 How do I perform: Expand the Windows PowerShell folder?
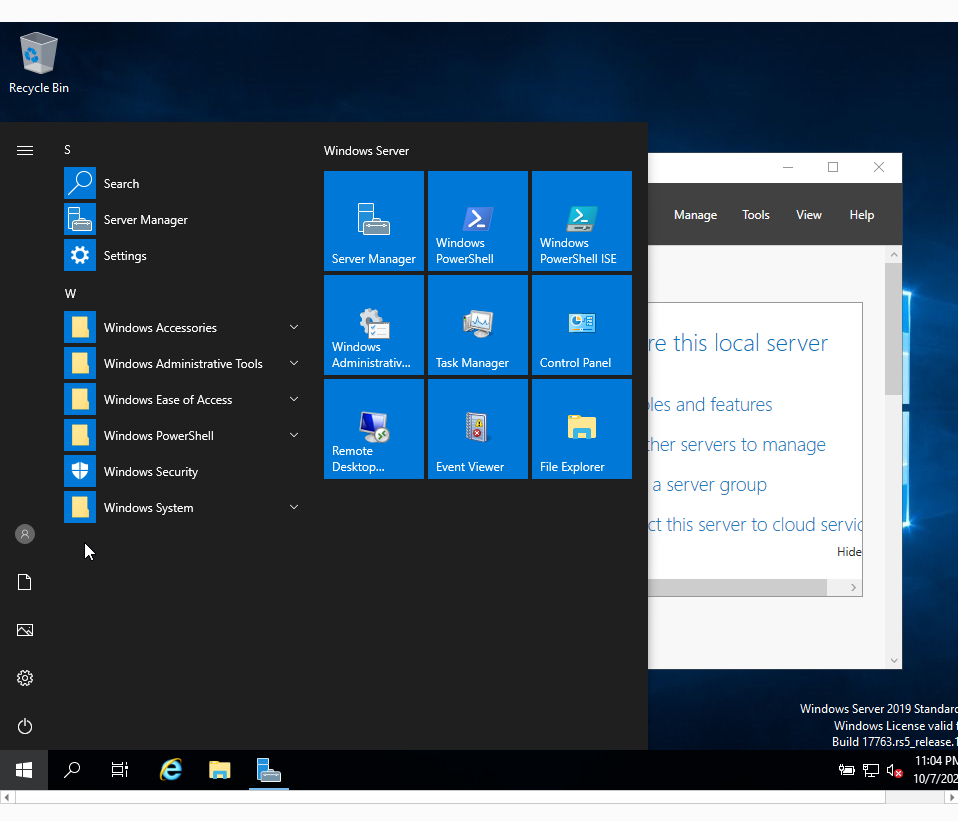pyautogui.click(x=183, y=436)
